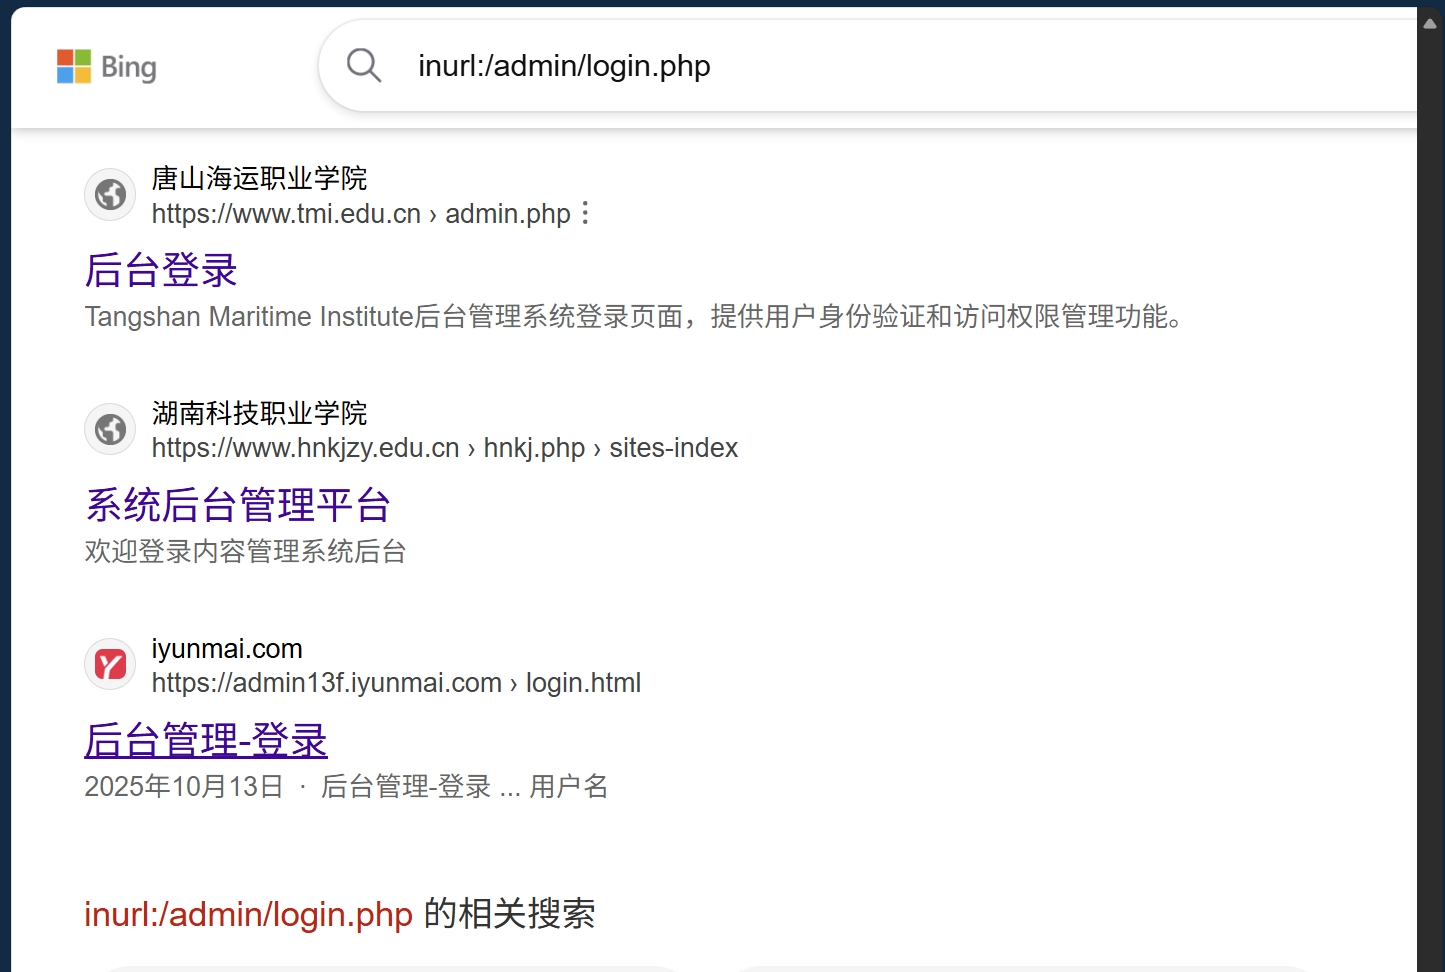
Task: Click the admin13f.iyunmai.com › login.html URL
Action: (x=396, y=683)
